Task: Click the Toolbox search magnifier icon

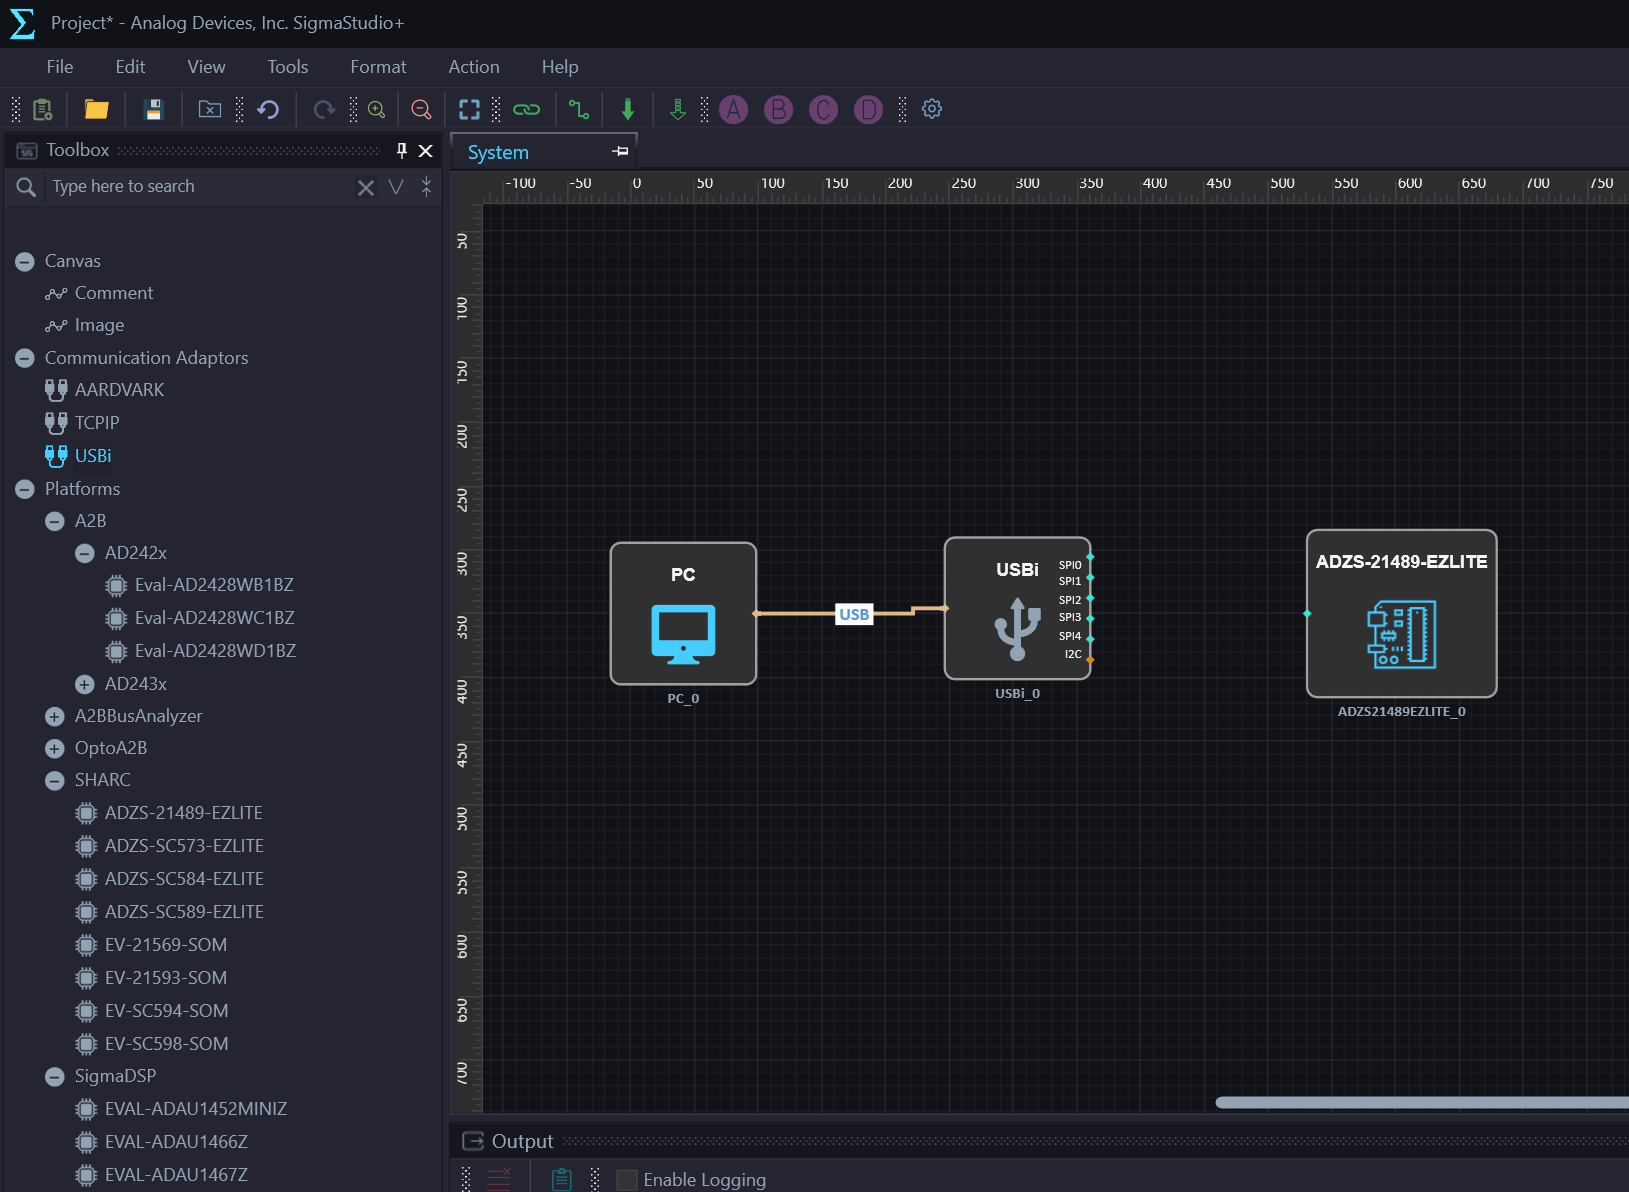Action: tap(27, 187)
